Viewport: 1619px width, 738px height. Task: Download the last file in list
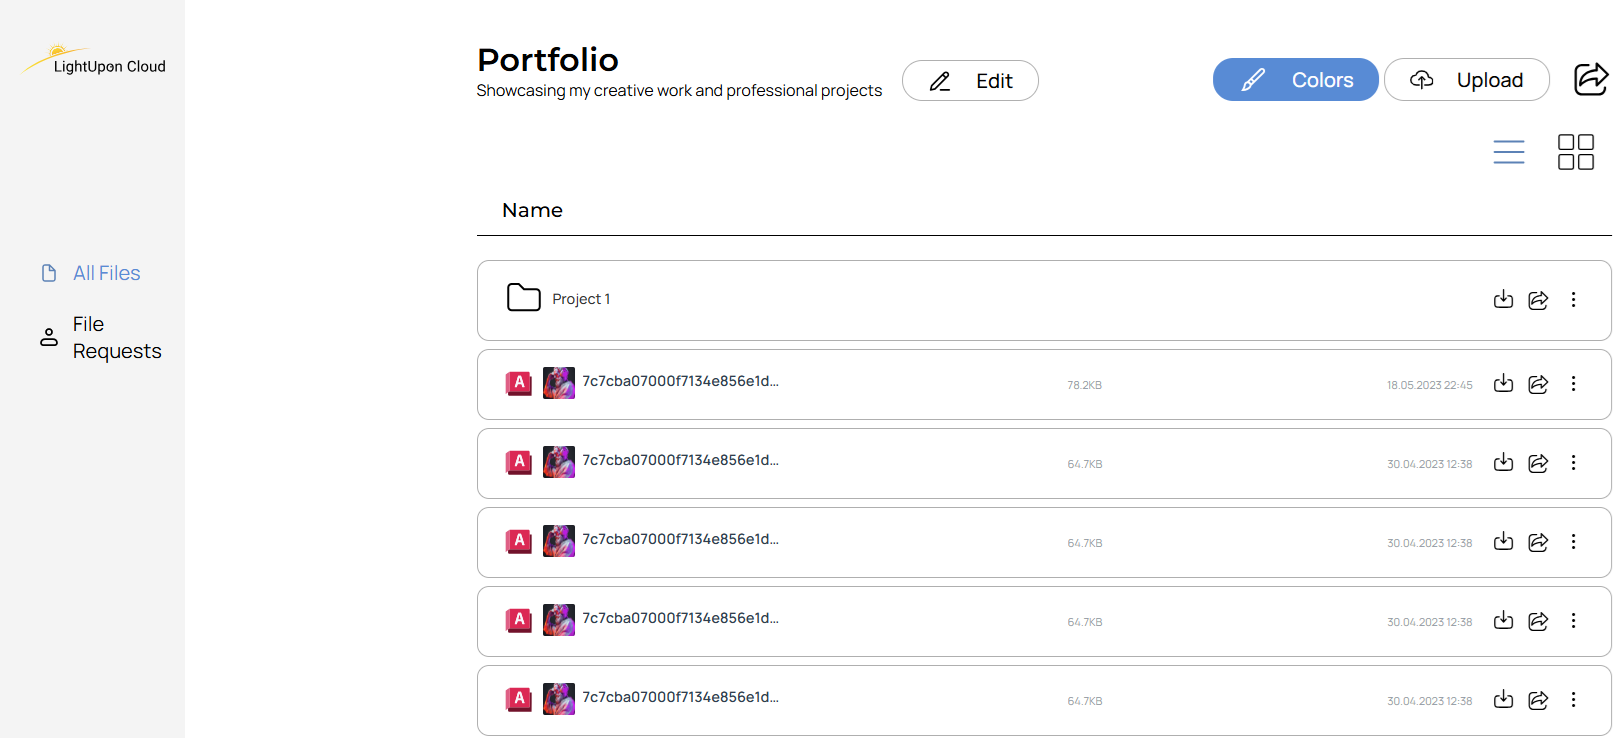(x=1503, y=700)
